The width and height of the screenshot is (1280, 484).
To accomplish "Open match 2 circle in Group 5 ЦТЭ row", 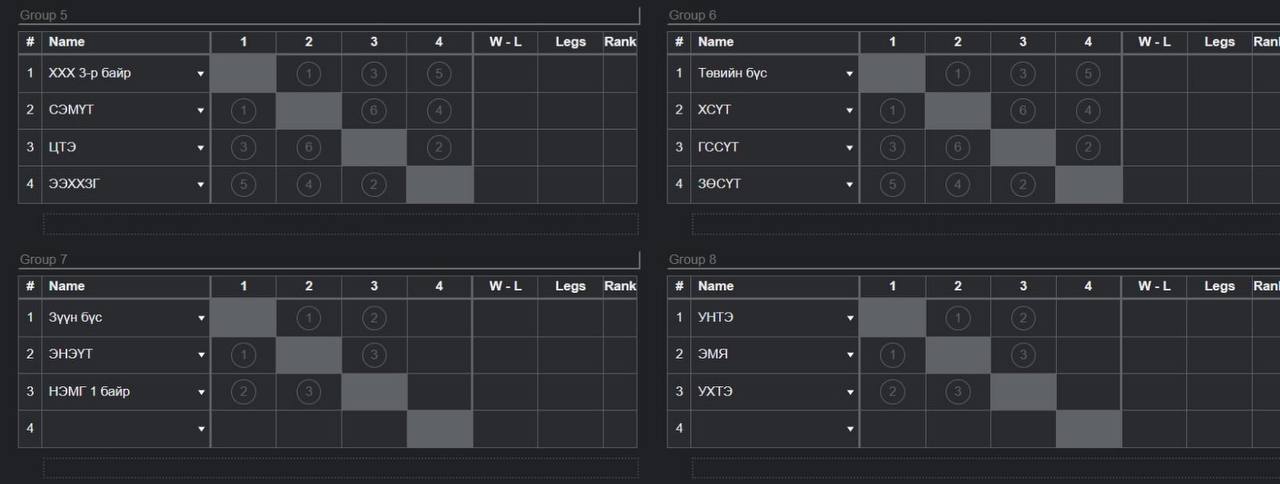I will (439, 147).
